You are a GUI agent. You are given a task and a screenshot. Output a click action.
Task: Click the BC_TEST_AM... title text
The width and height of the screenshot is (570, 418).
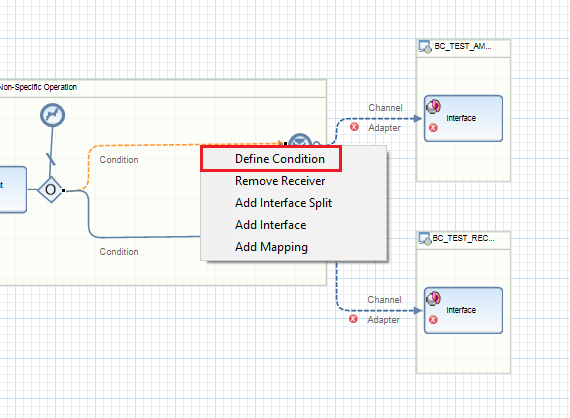pyautogui.click(x=463, y=46)
